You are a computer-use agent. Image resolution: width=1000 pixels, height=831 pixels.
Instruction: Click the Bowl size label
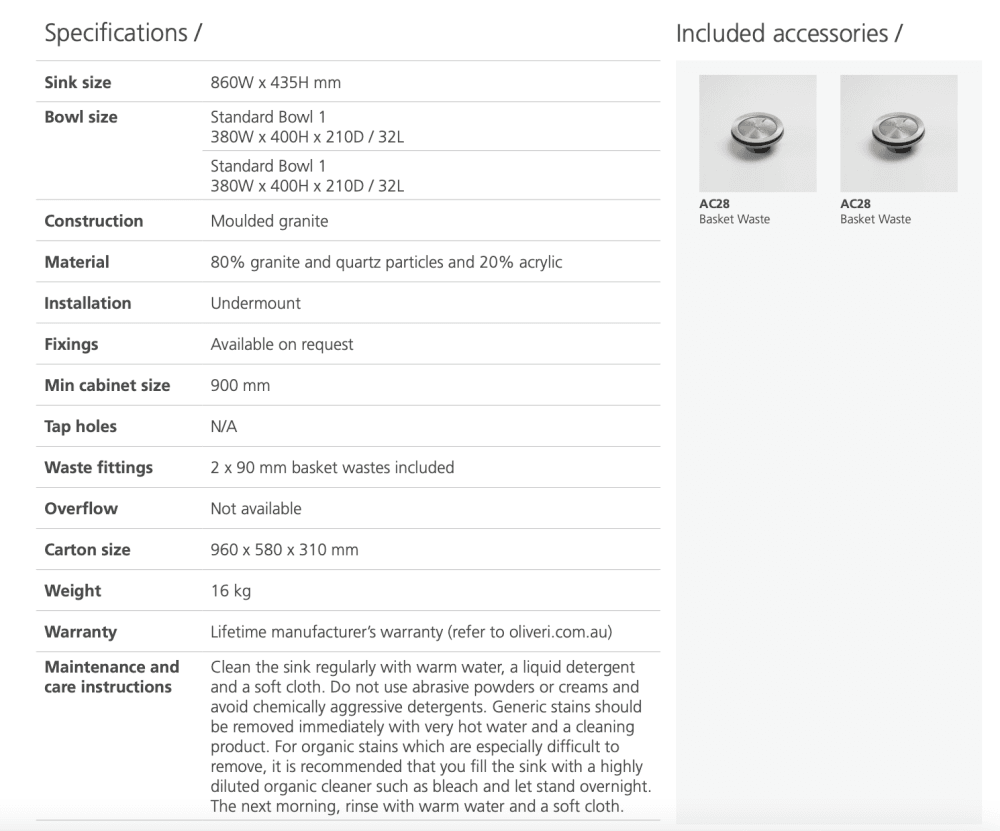81,117
